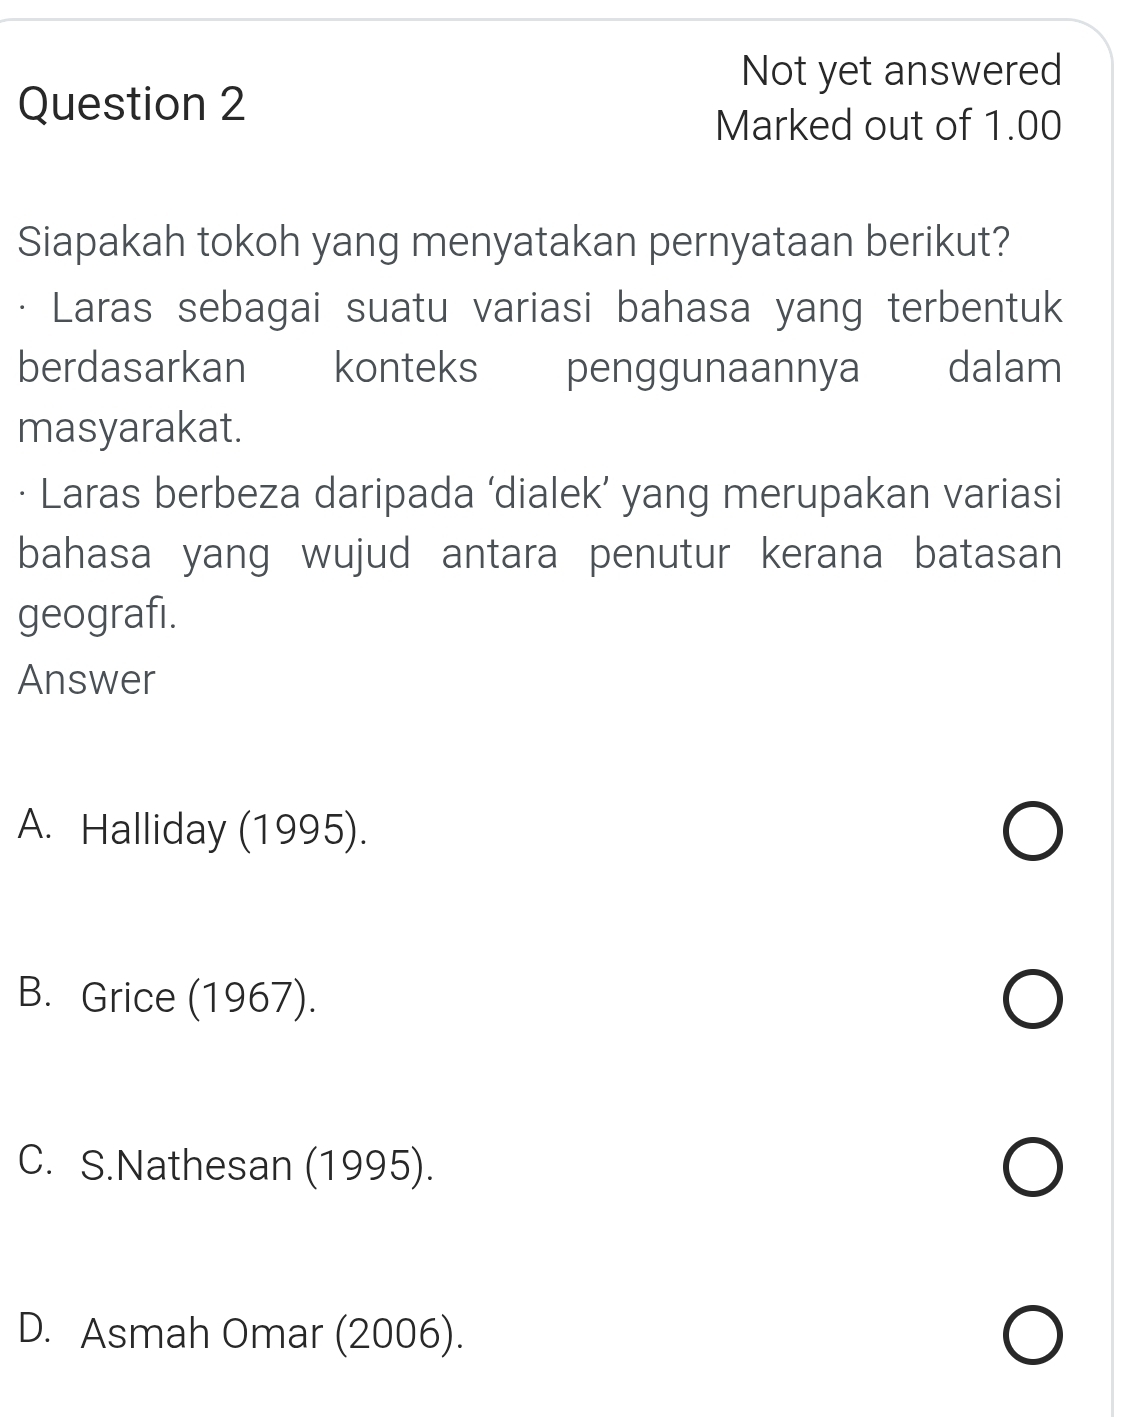Click the option letter "A."
This screenshot has width=1124, height=1417.
click(36, 827)
